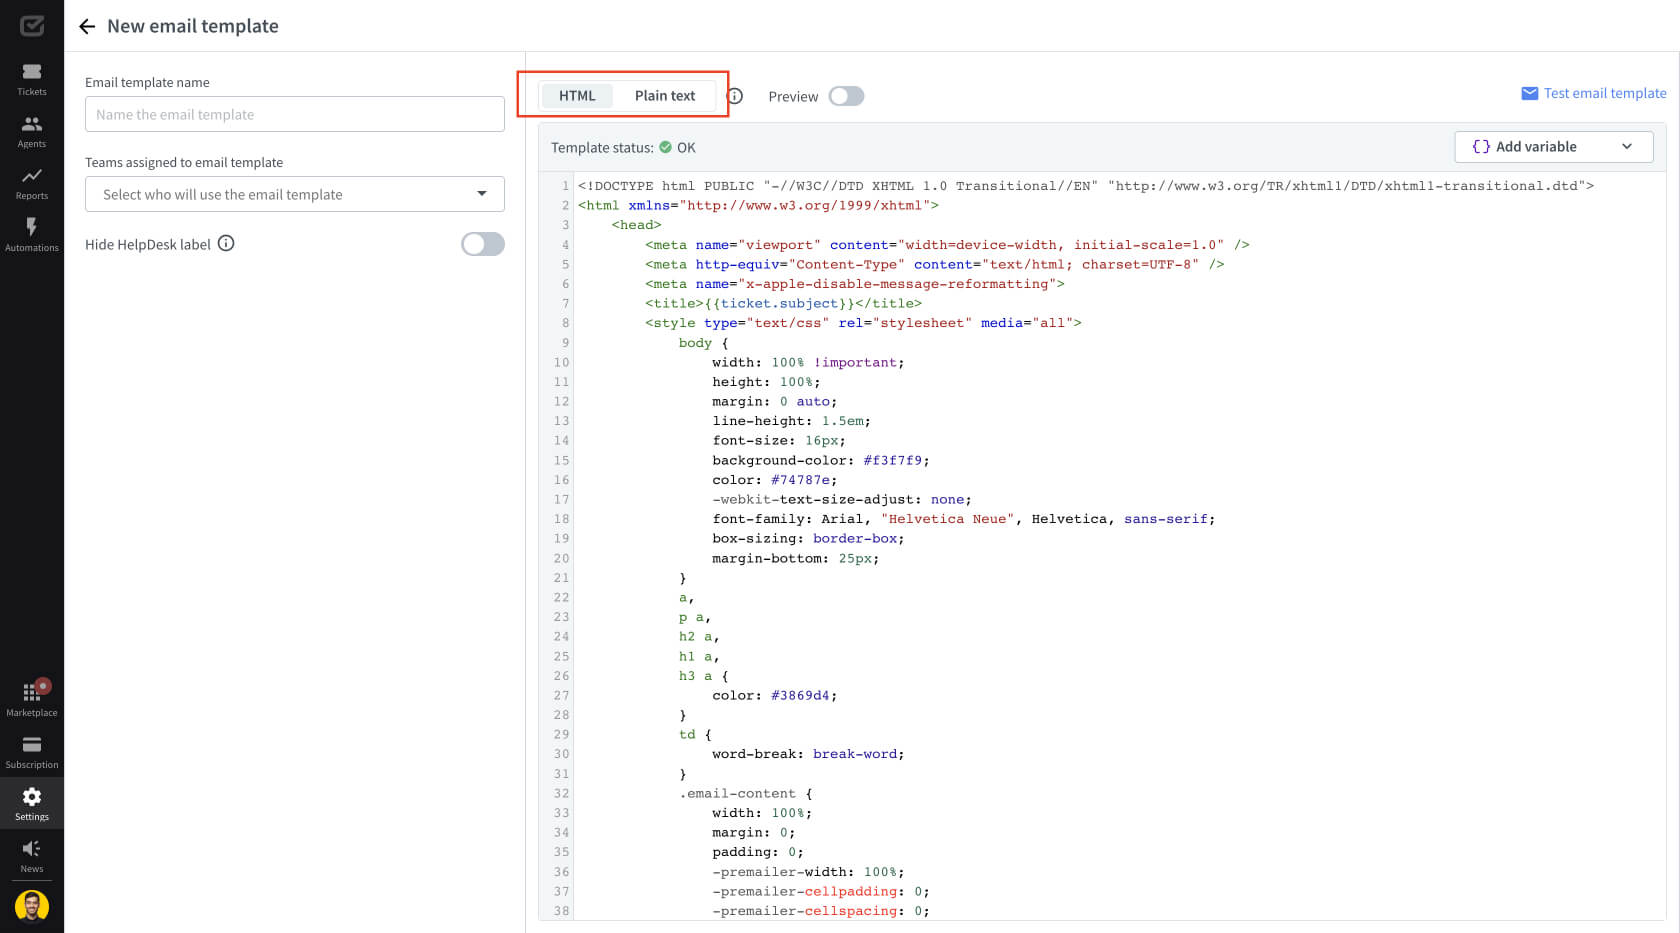This screenshot has width=1680, height=933.
Task: Click the curly braces variable icon
Action: (1481, 146)
